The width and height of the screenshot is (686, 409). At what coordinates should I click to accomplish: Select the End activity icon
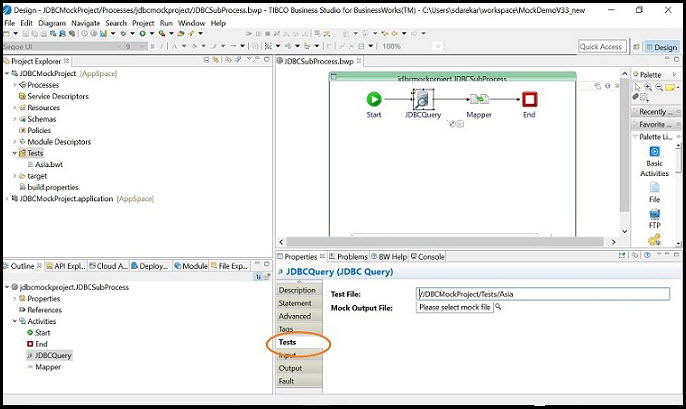click(x=529, y=99)
